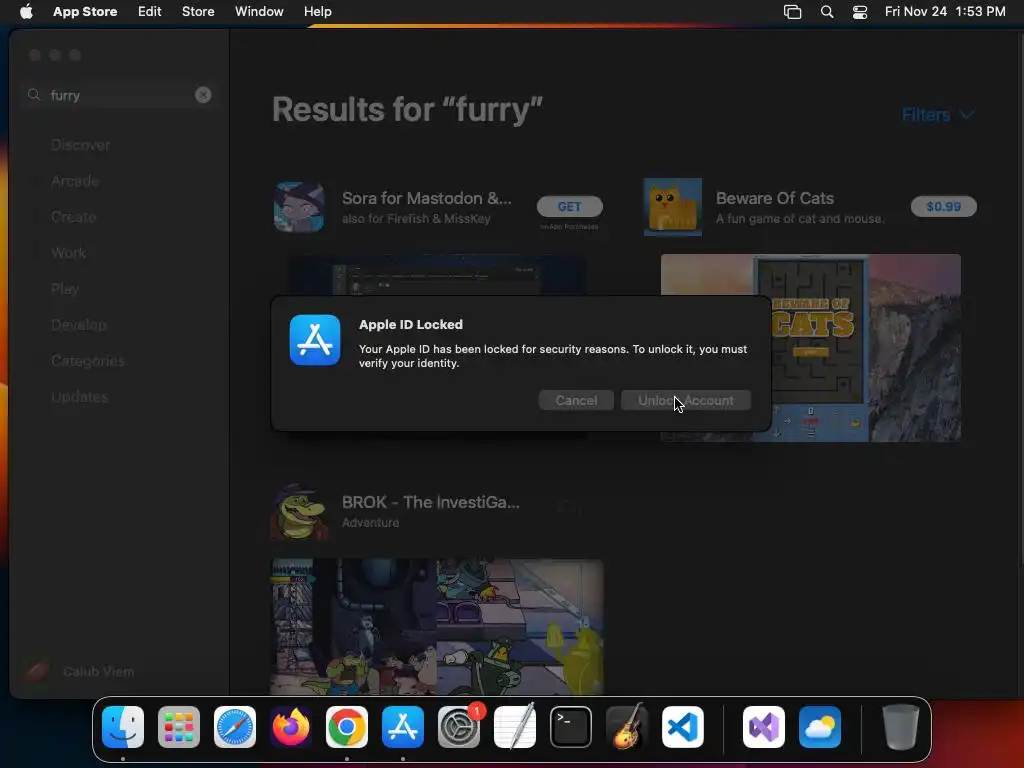Click the App Store icon in dialog
The height and width of the screenshot is (768, 1024).
[315, 340]
